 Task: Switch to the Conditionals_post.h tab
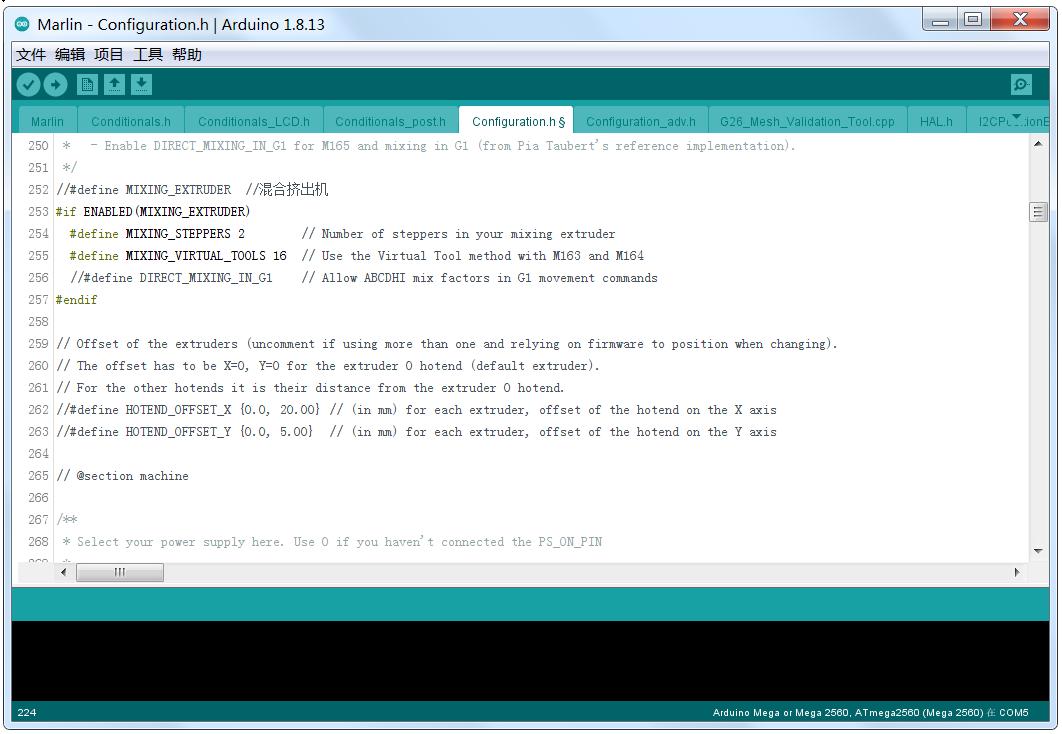390,122
